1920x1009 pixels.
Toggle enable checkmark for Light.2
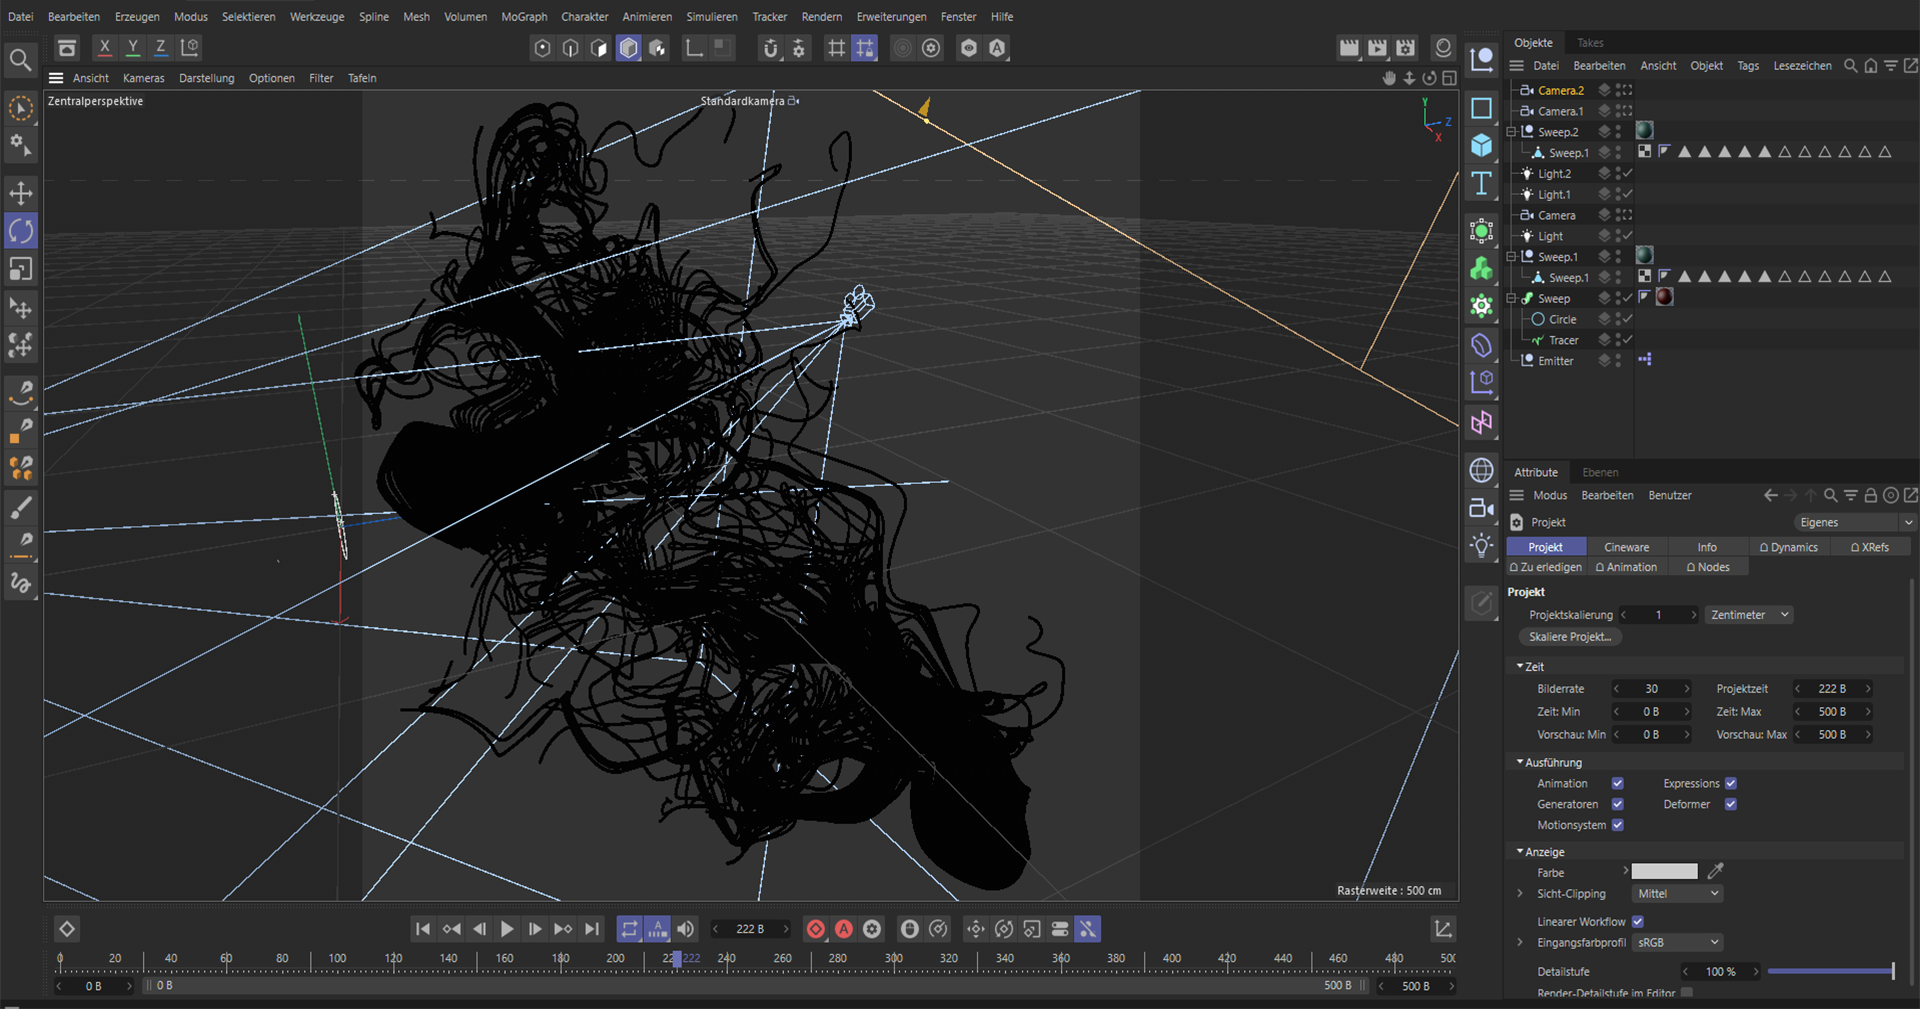1628,174
